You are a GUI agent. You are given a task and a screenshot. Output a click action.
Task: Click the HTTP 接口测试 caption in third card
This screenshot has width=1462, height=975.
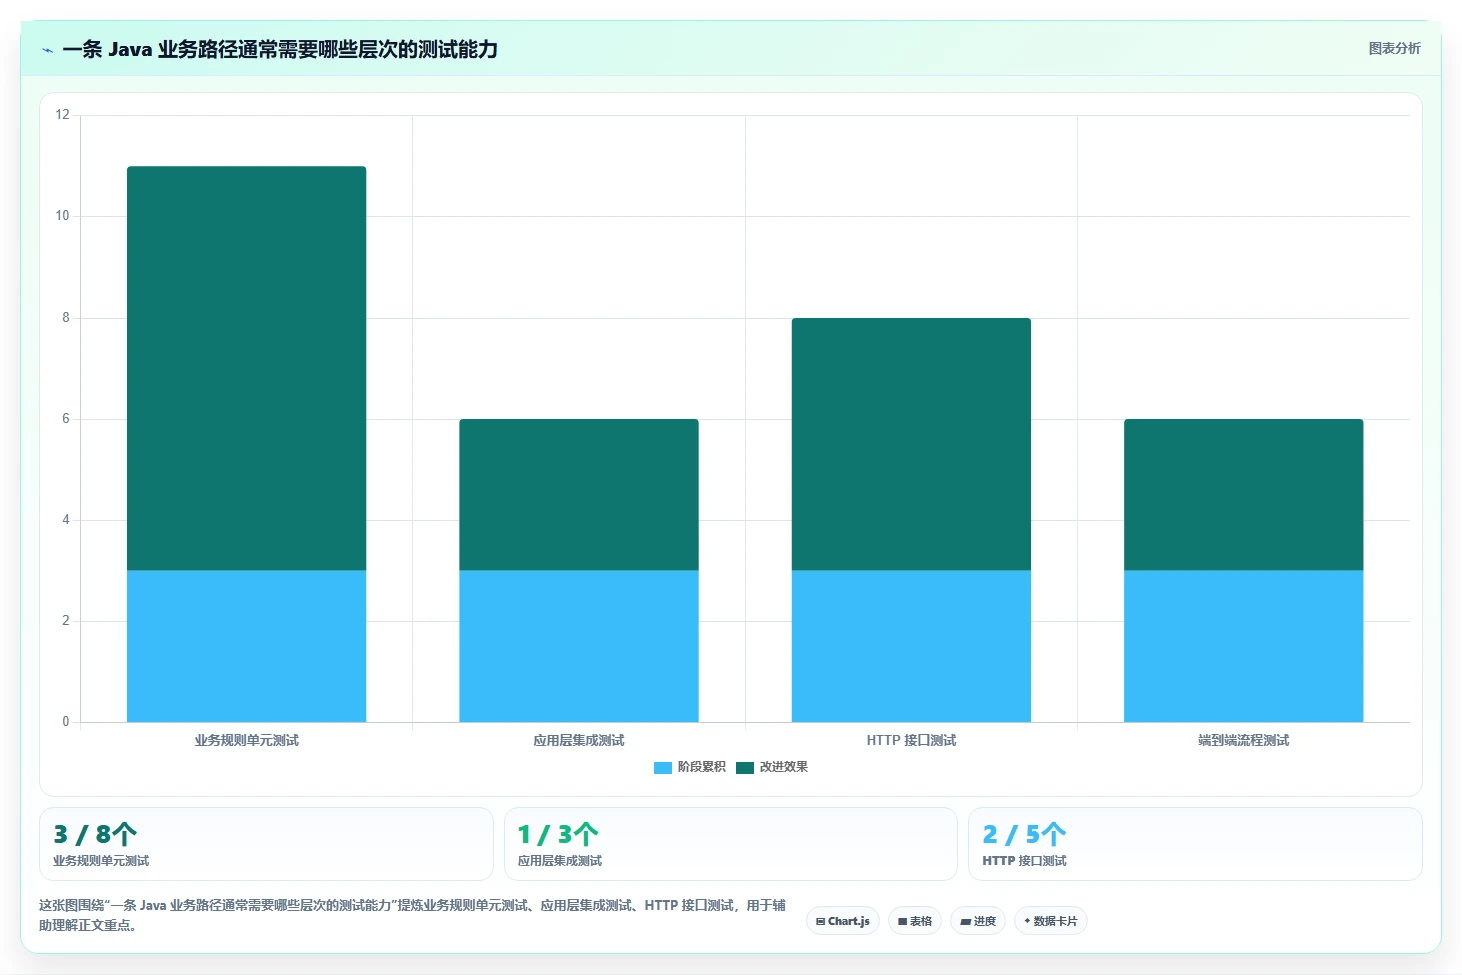pyautogui.click(x=1024, y=861)
